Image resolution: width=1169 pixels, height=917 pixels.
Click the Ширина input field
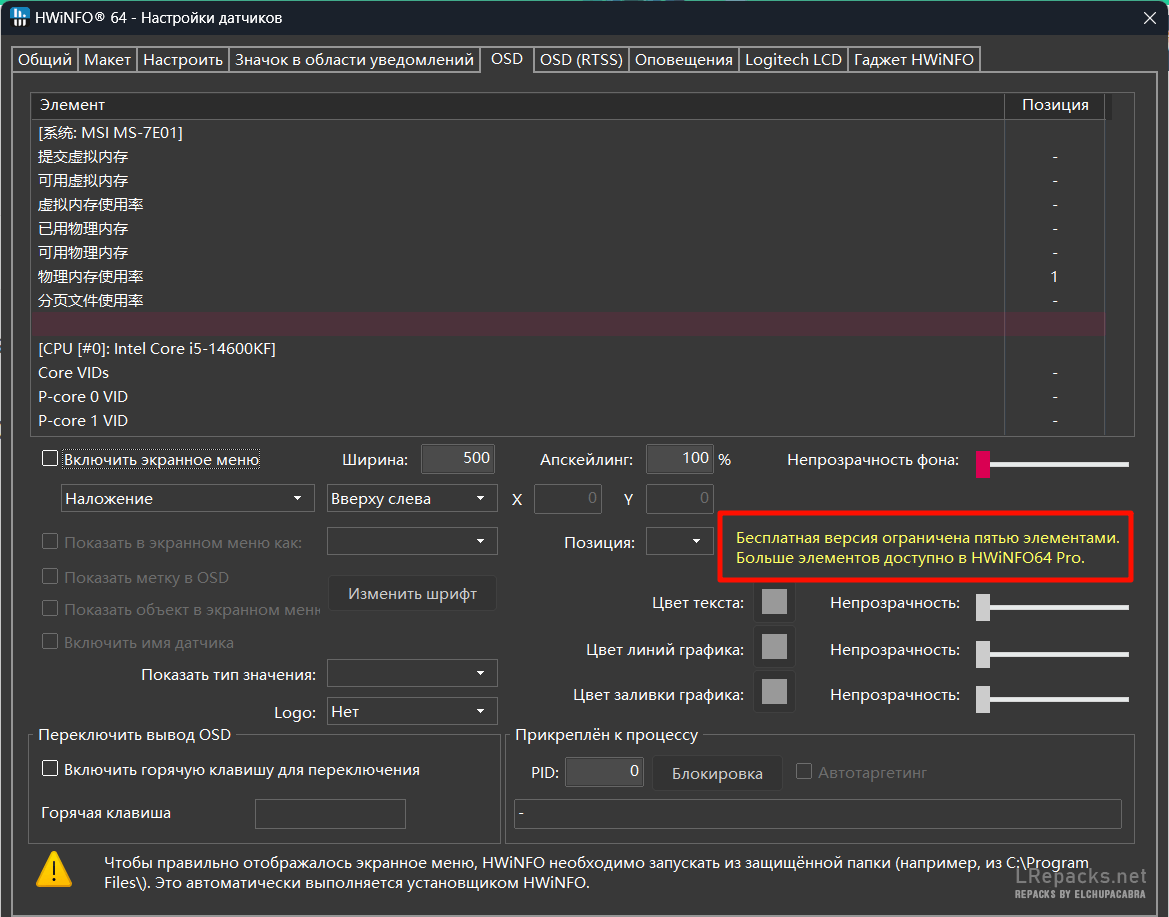coord(458,458)
